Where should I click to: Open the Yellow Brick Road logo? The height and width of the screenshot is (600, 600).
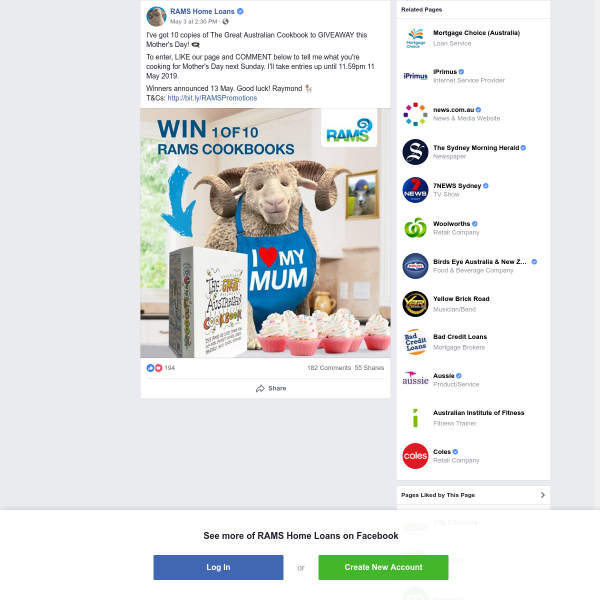click(x=415, y=304)
